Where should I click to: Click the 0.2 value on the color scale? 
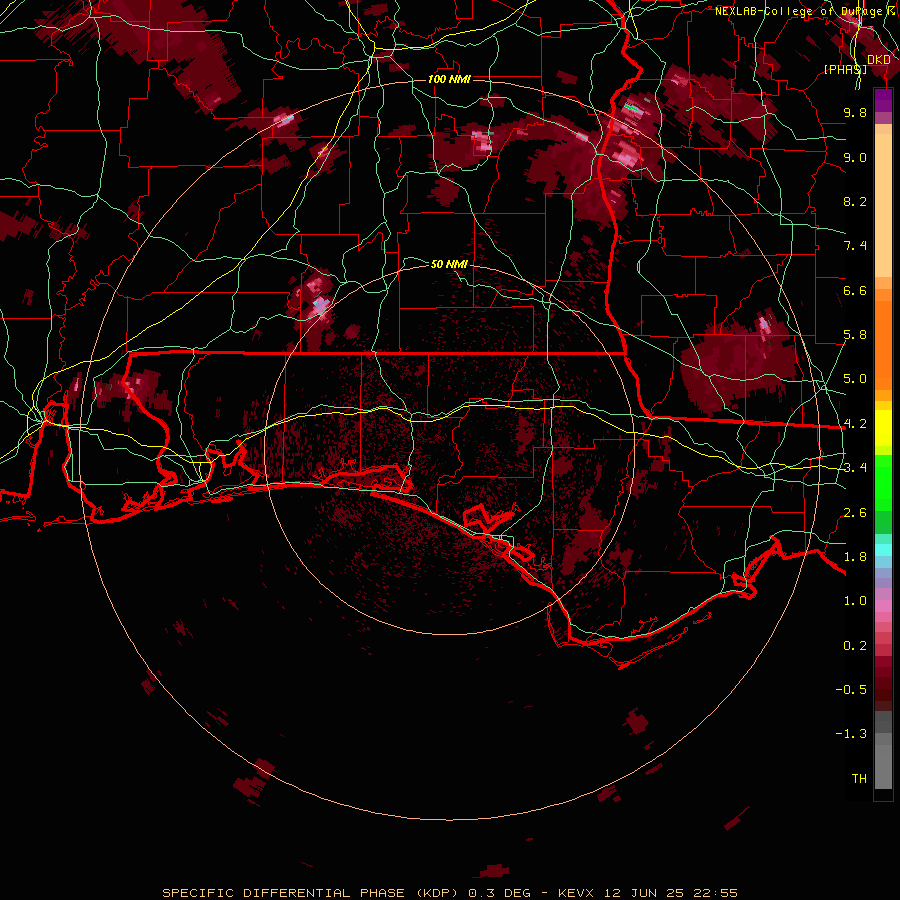coord(855,646)
